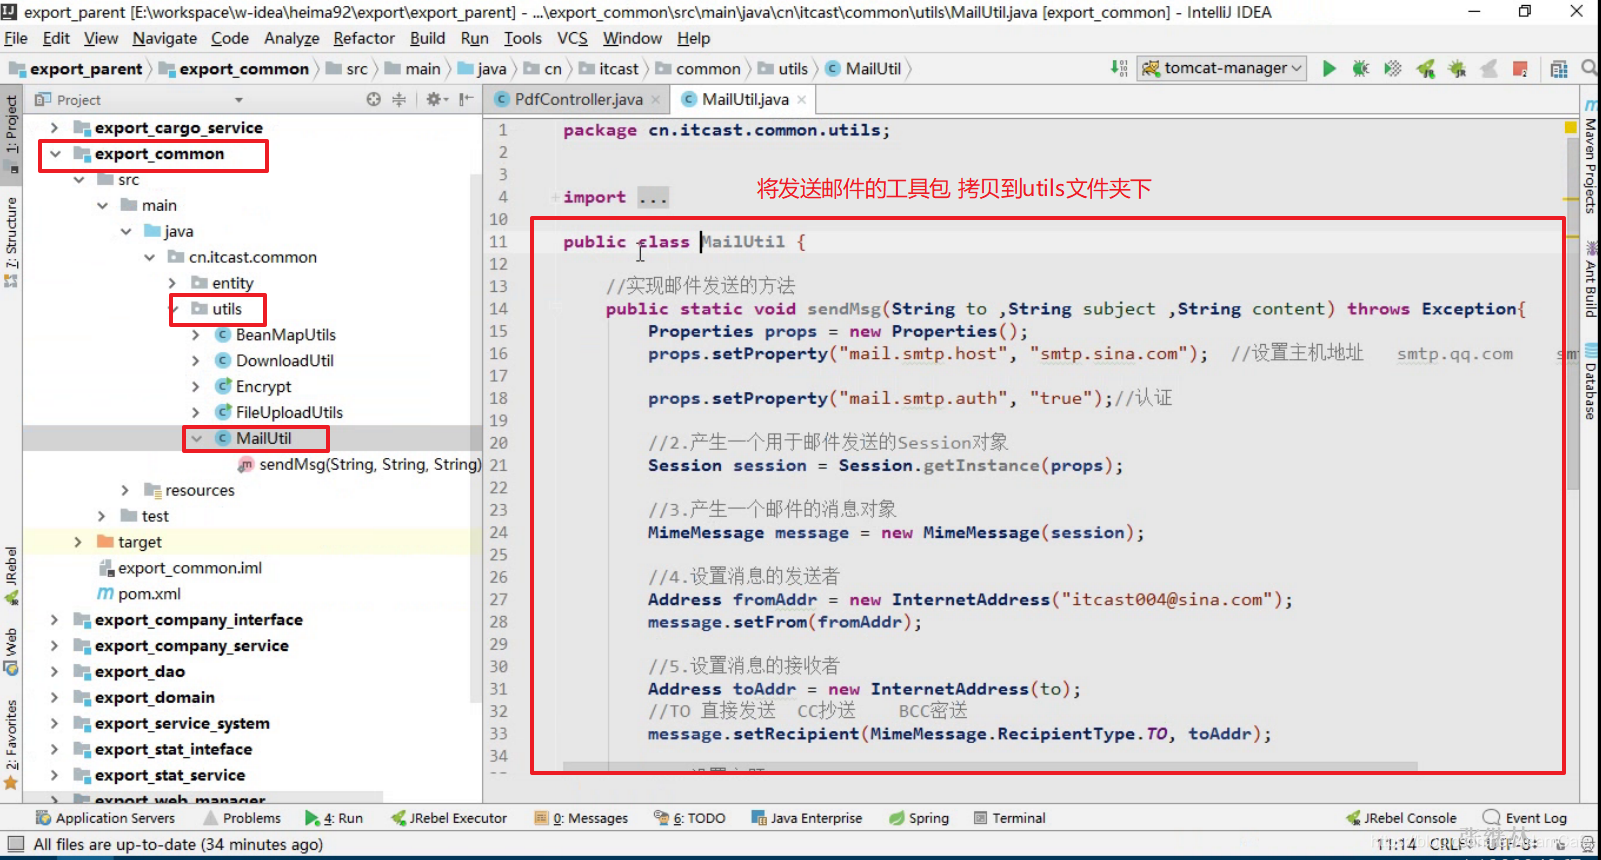
Task: Open JRebel Console tool window
Action: (x=1400, y=818)
